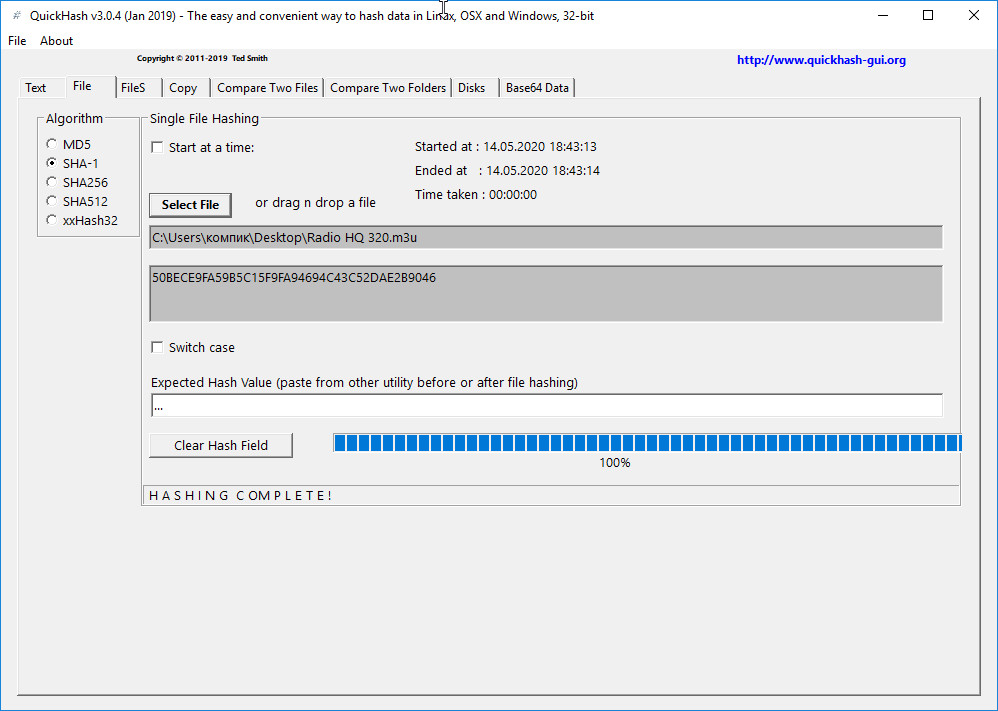Click the Expected Hash Value input field

click(547, 405)
